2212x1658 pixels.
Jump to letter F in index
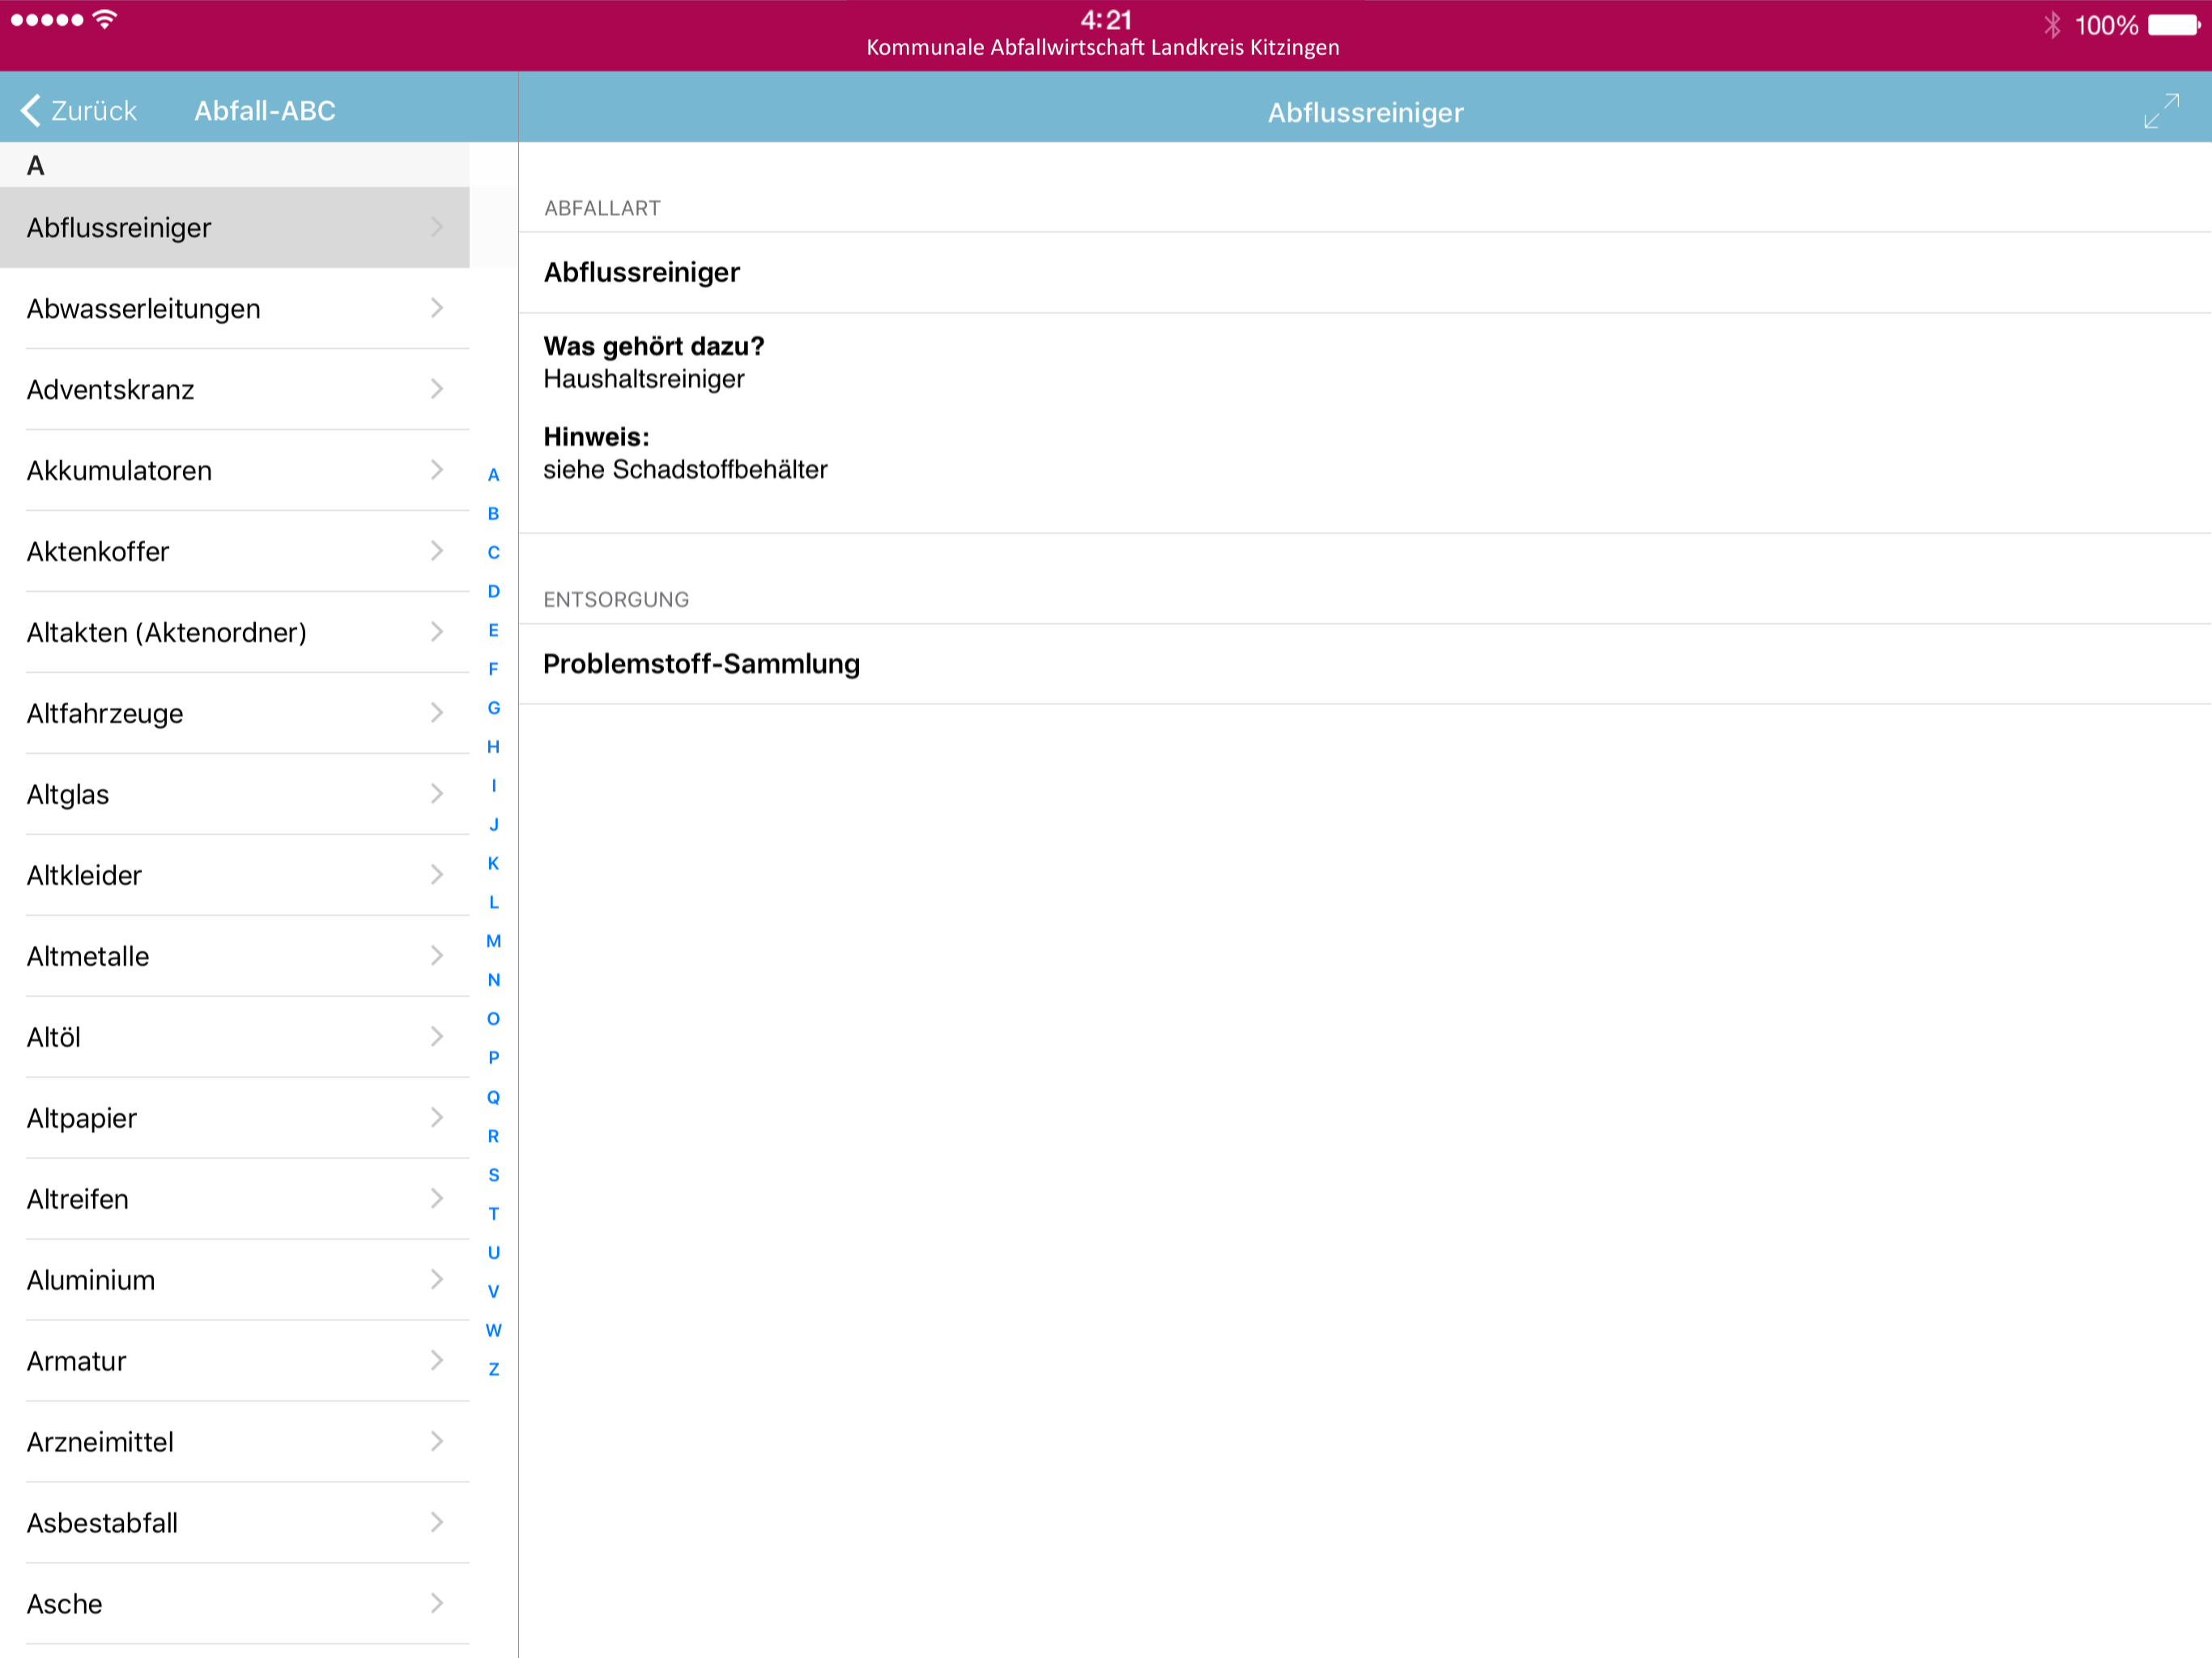pos(493,670)
